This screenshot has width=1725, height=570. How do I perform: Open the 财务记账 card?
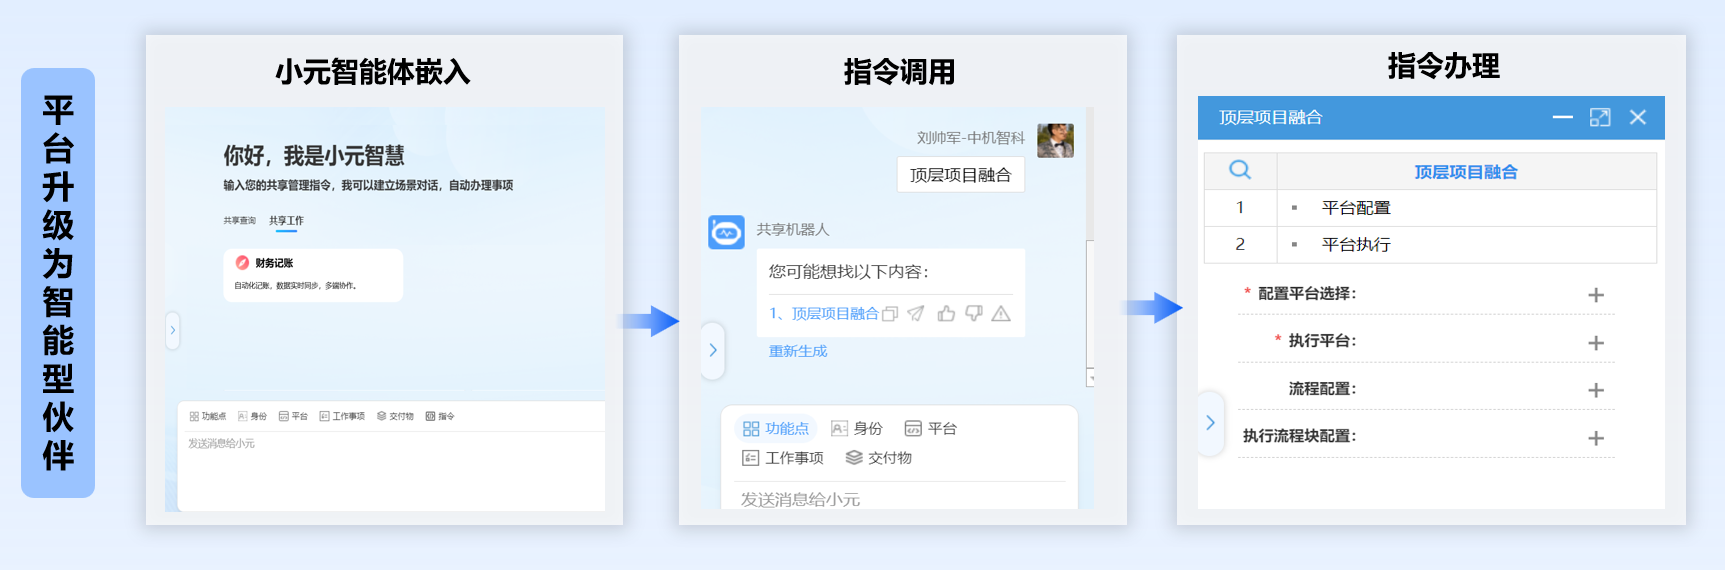pyautogui.click(x=313, y=275)
